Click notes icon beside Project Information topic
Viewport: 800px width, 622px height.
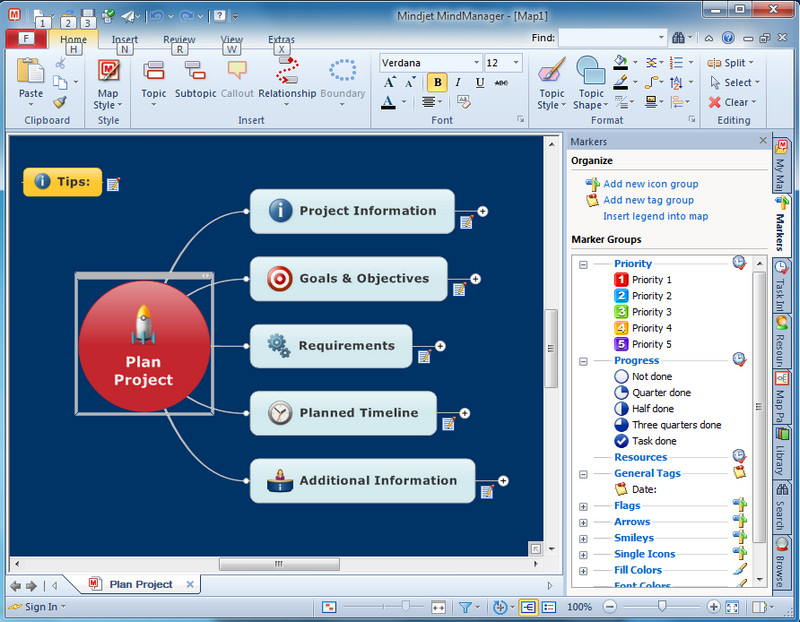pyautogui.click(x=466, y=222)
